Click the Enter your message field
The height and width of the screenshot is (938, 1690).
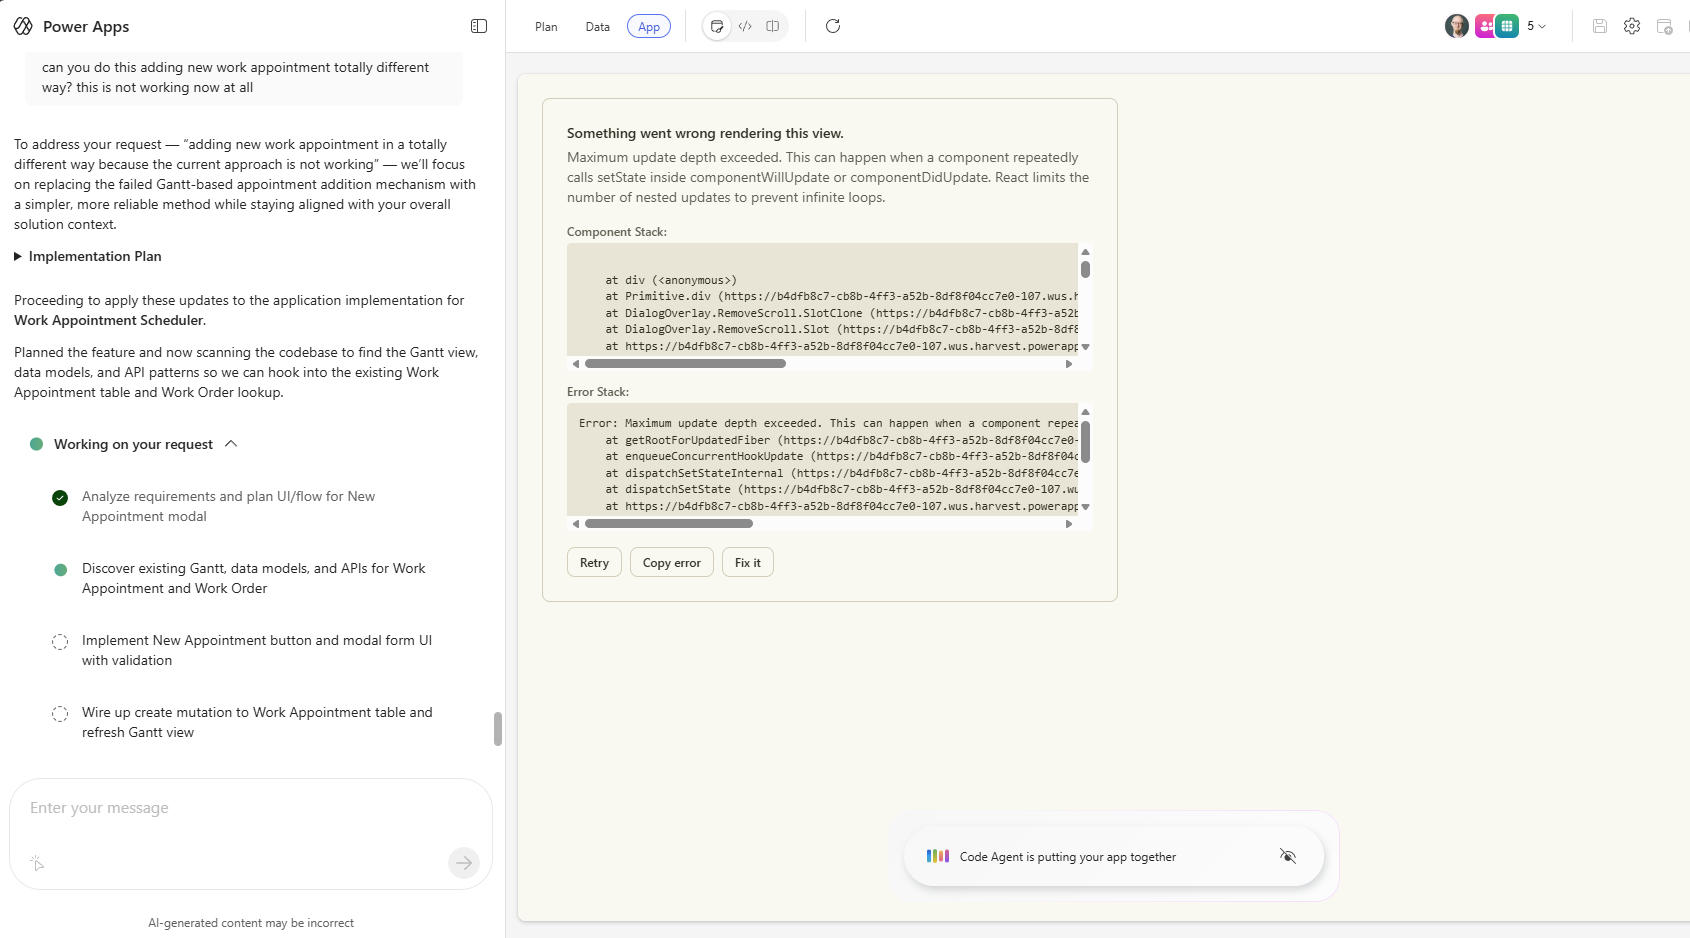(250, 808)
